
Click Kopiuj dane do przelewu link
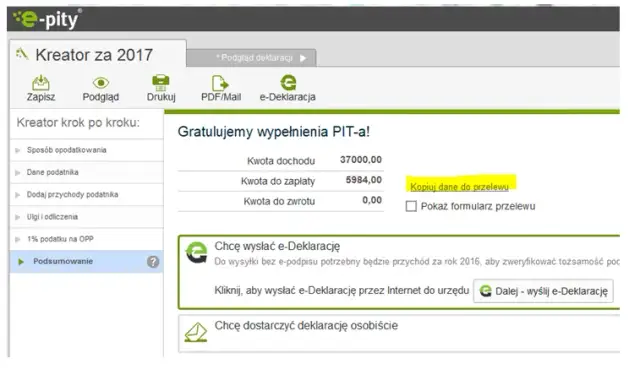tap(459, 187)
